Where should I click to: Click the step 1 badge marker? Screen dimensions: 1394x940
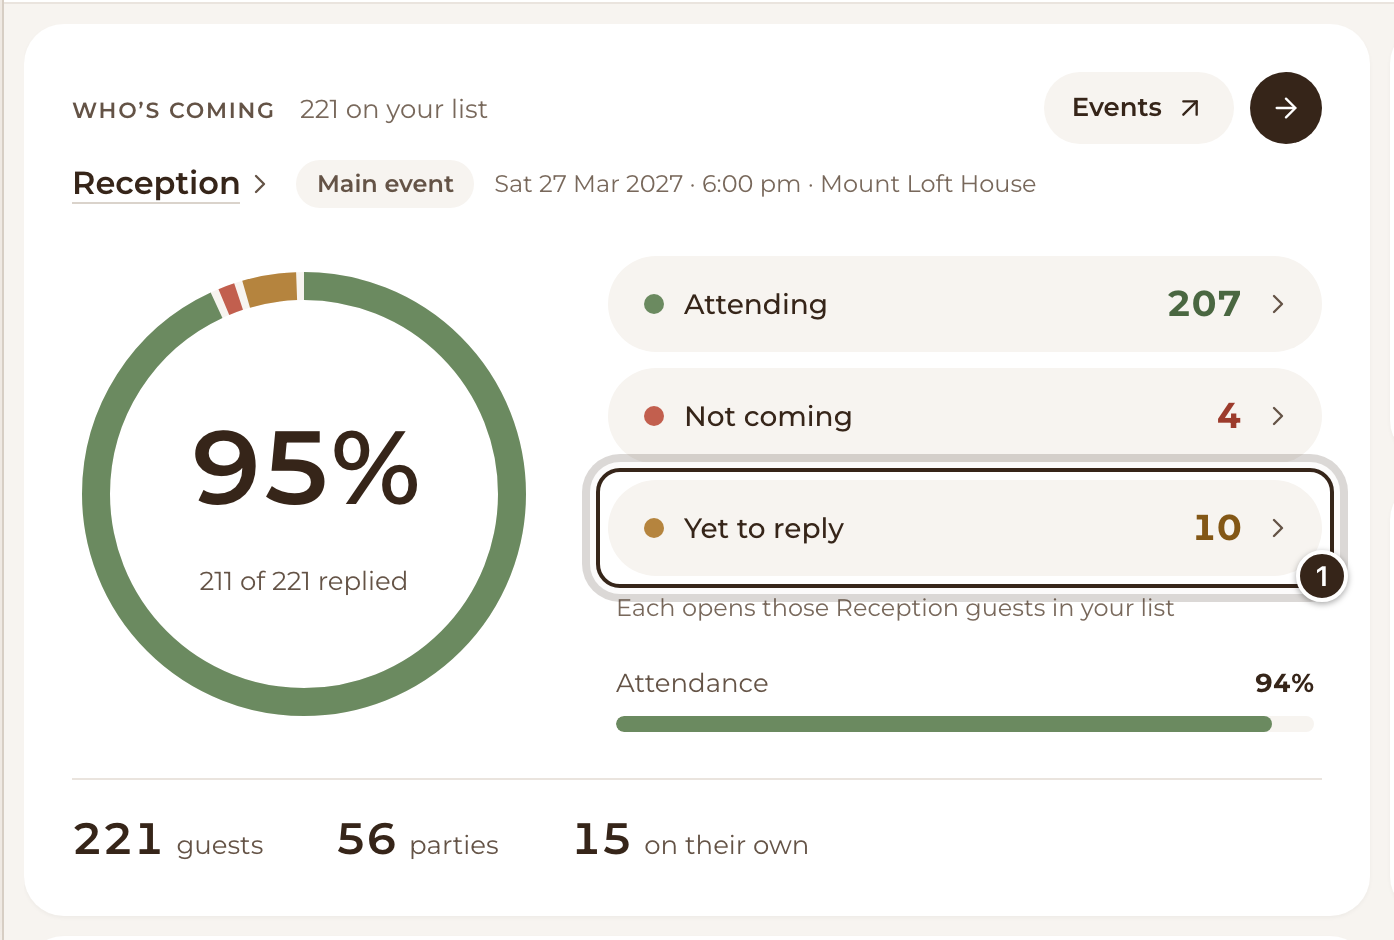(1321, 576)
